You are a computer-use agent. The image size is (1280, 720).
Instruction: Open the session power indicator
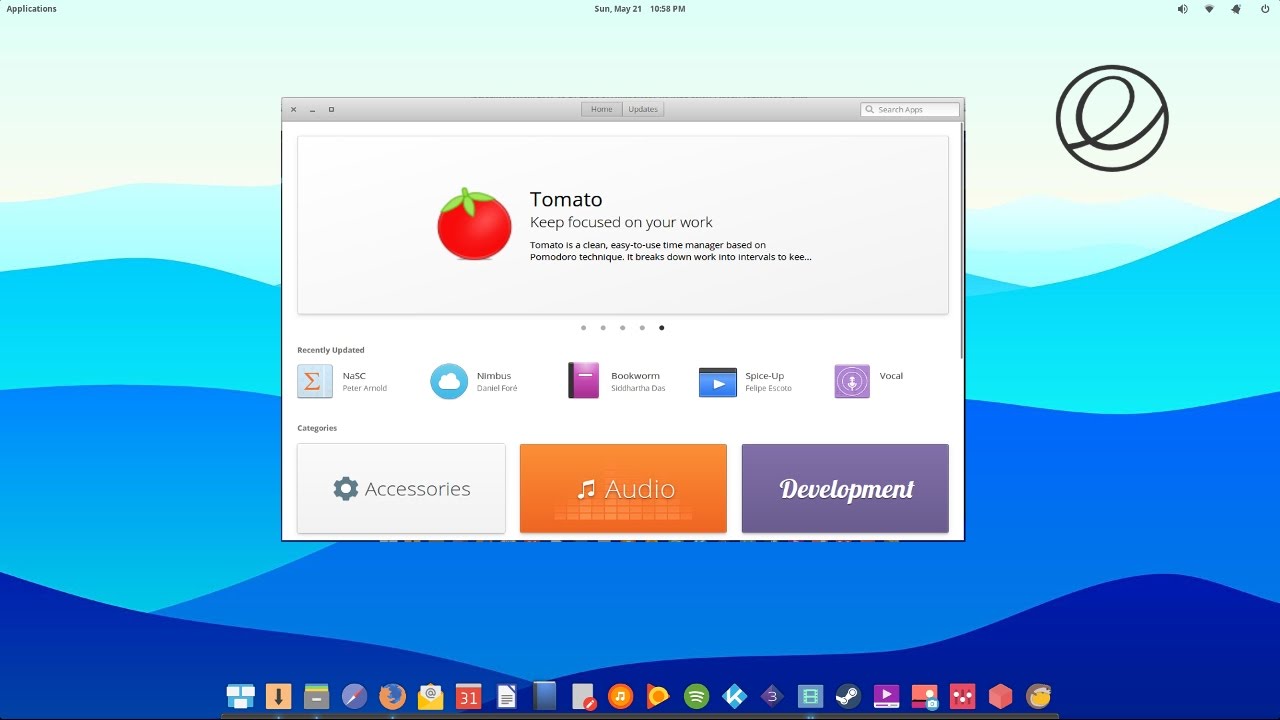coord(1264,9)
